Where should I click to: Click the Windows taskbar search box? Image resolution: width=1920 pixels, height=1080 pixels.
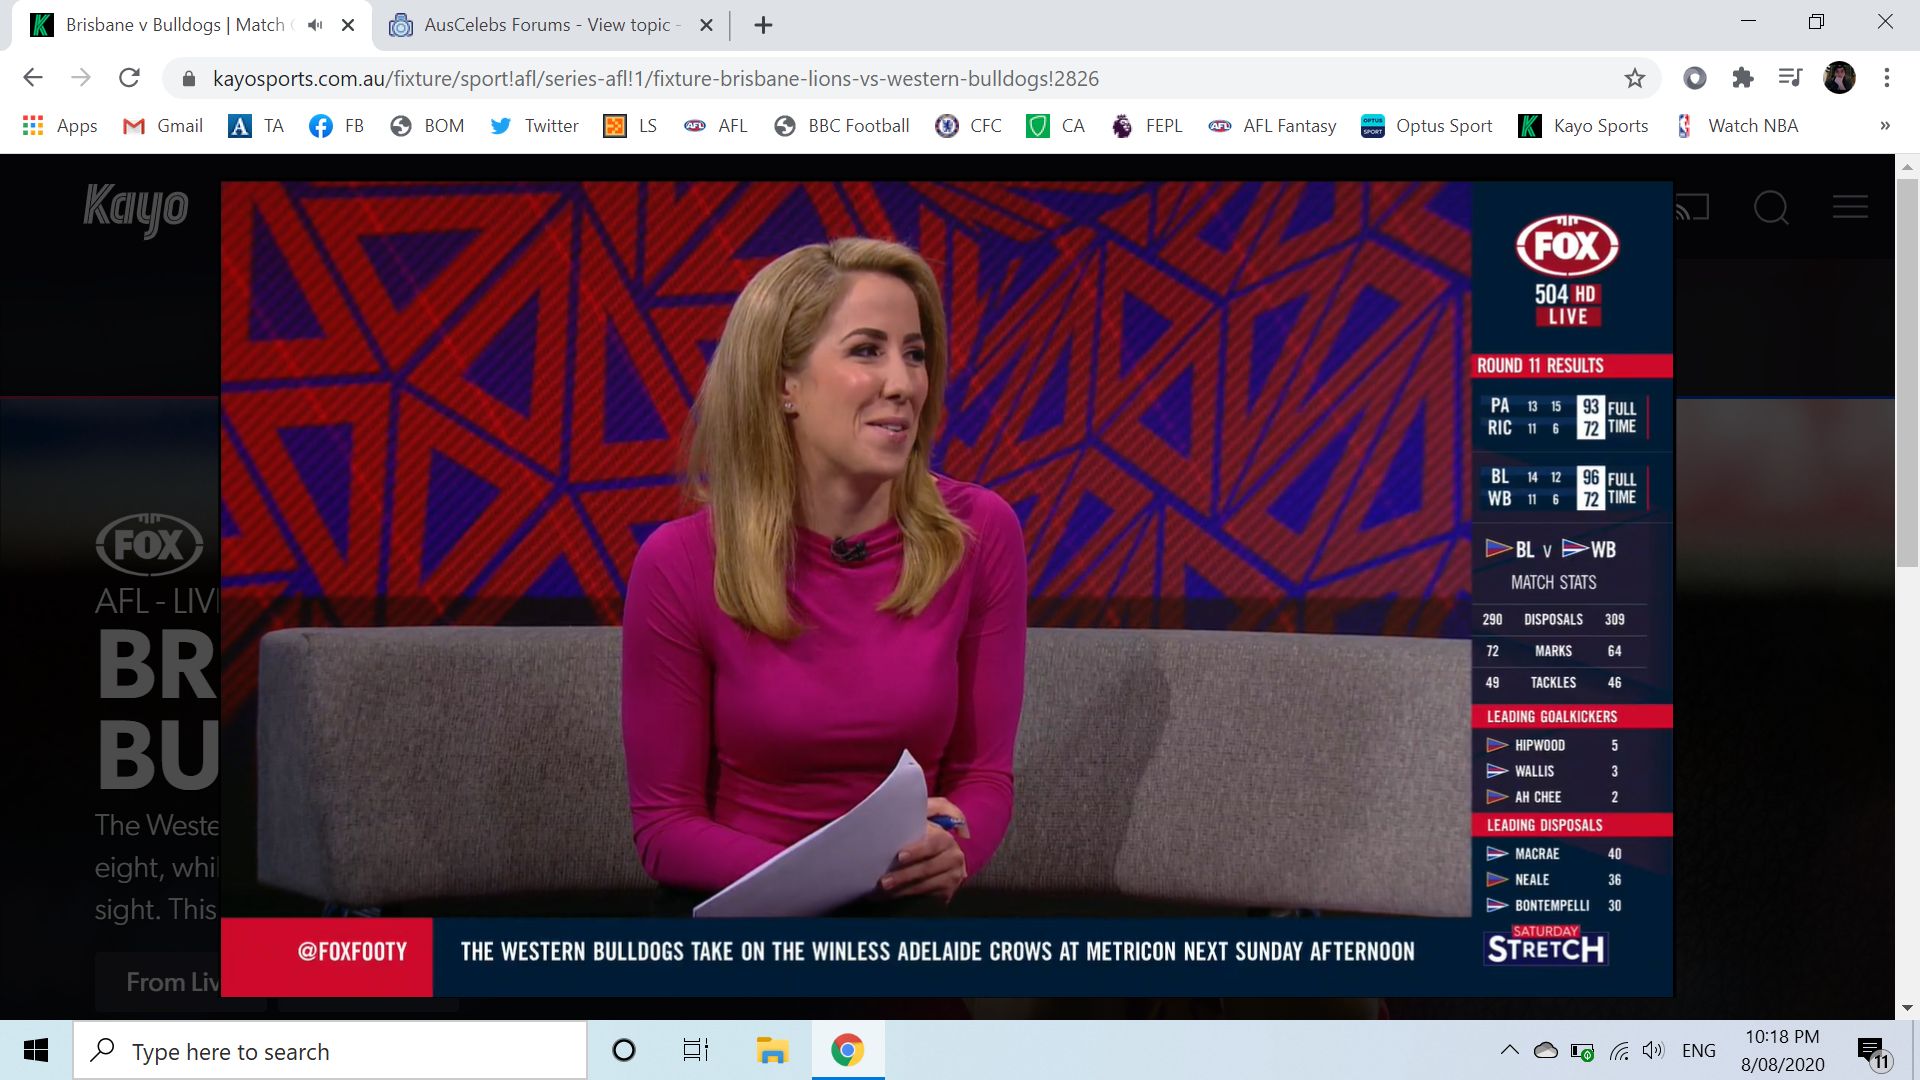point(330,1051)
